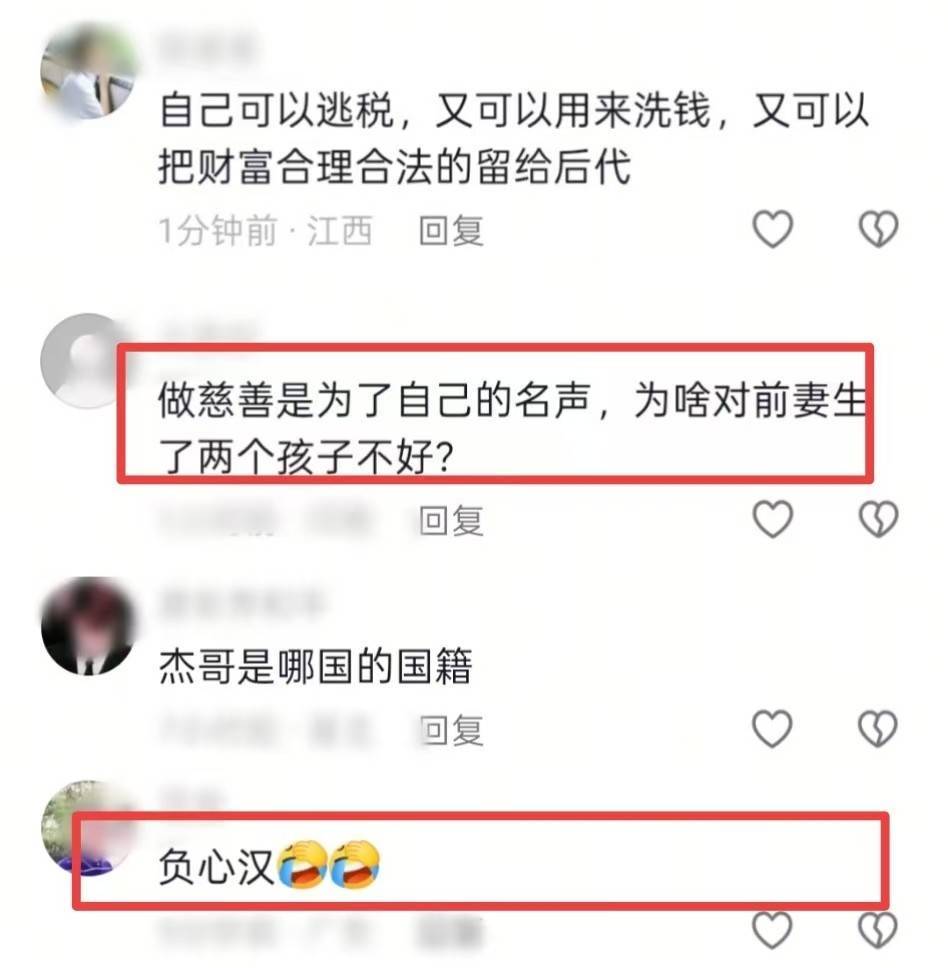The height and width of the screenshot is (968, 948).
Task: Like the 负心汉 comment
Action: (773, 930)
